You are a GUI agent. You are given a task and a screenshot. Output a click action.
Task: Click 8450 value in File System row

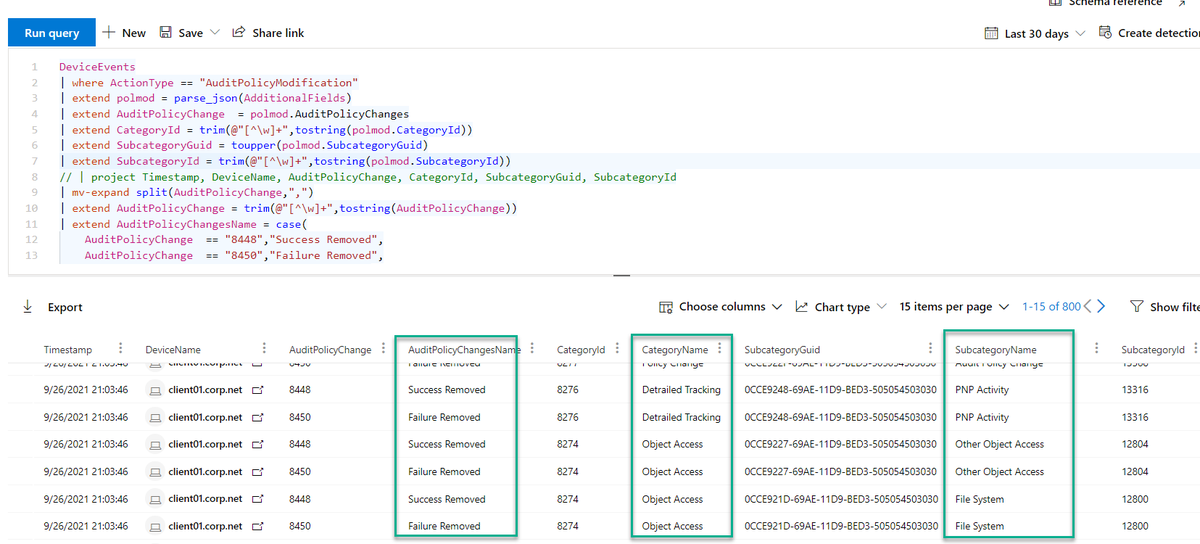300,525
